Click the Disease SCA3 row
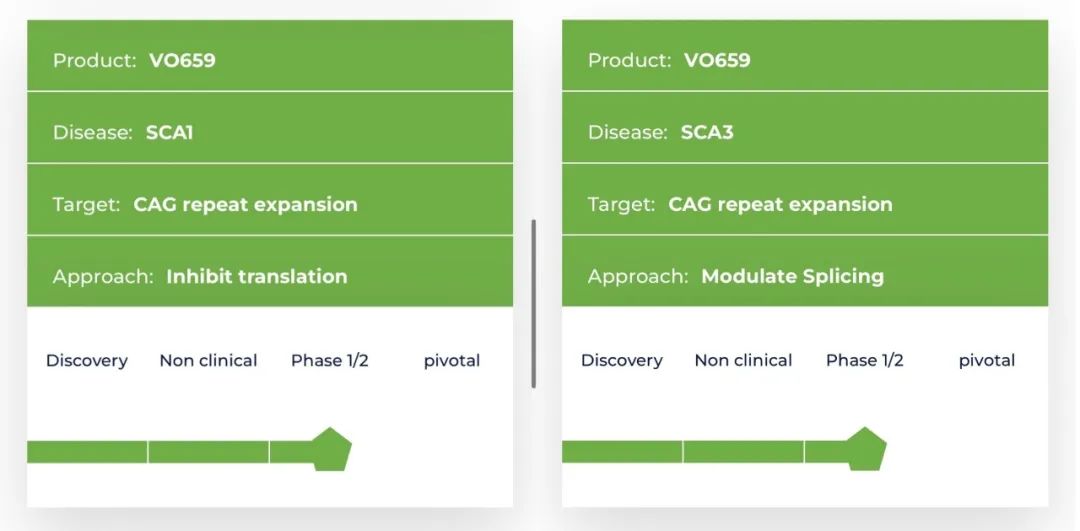This screenshot has height=531, width=1080. pos(805,127)
